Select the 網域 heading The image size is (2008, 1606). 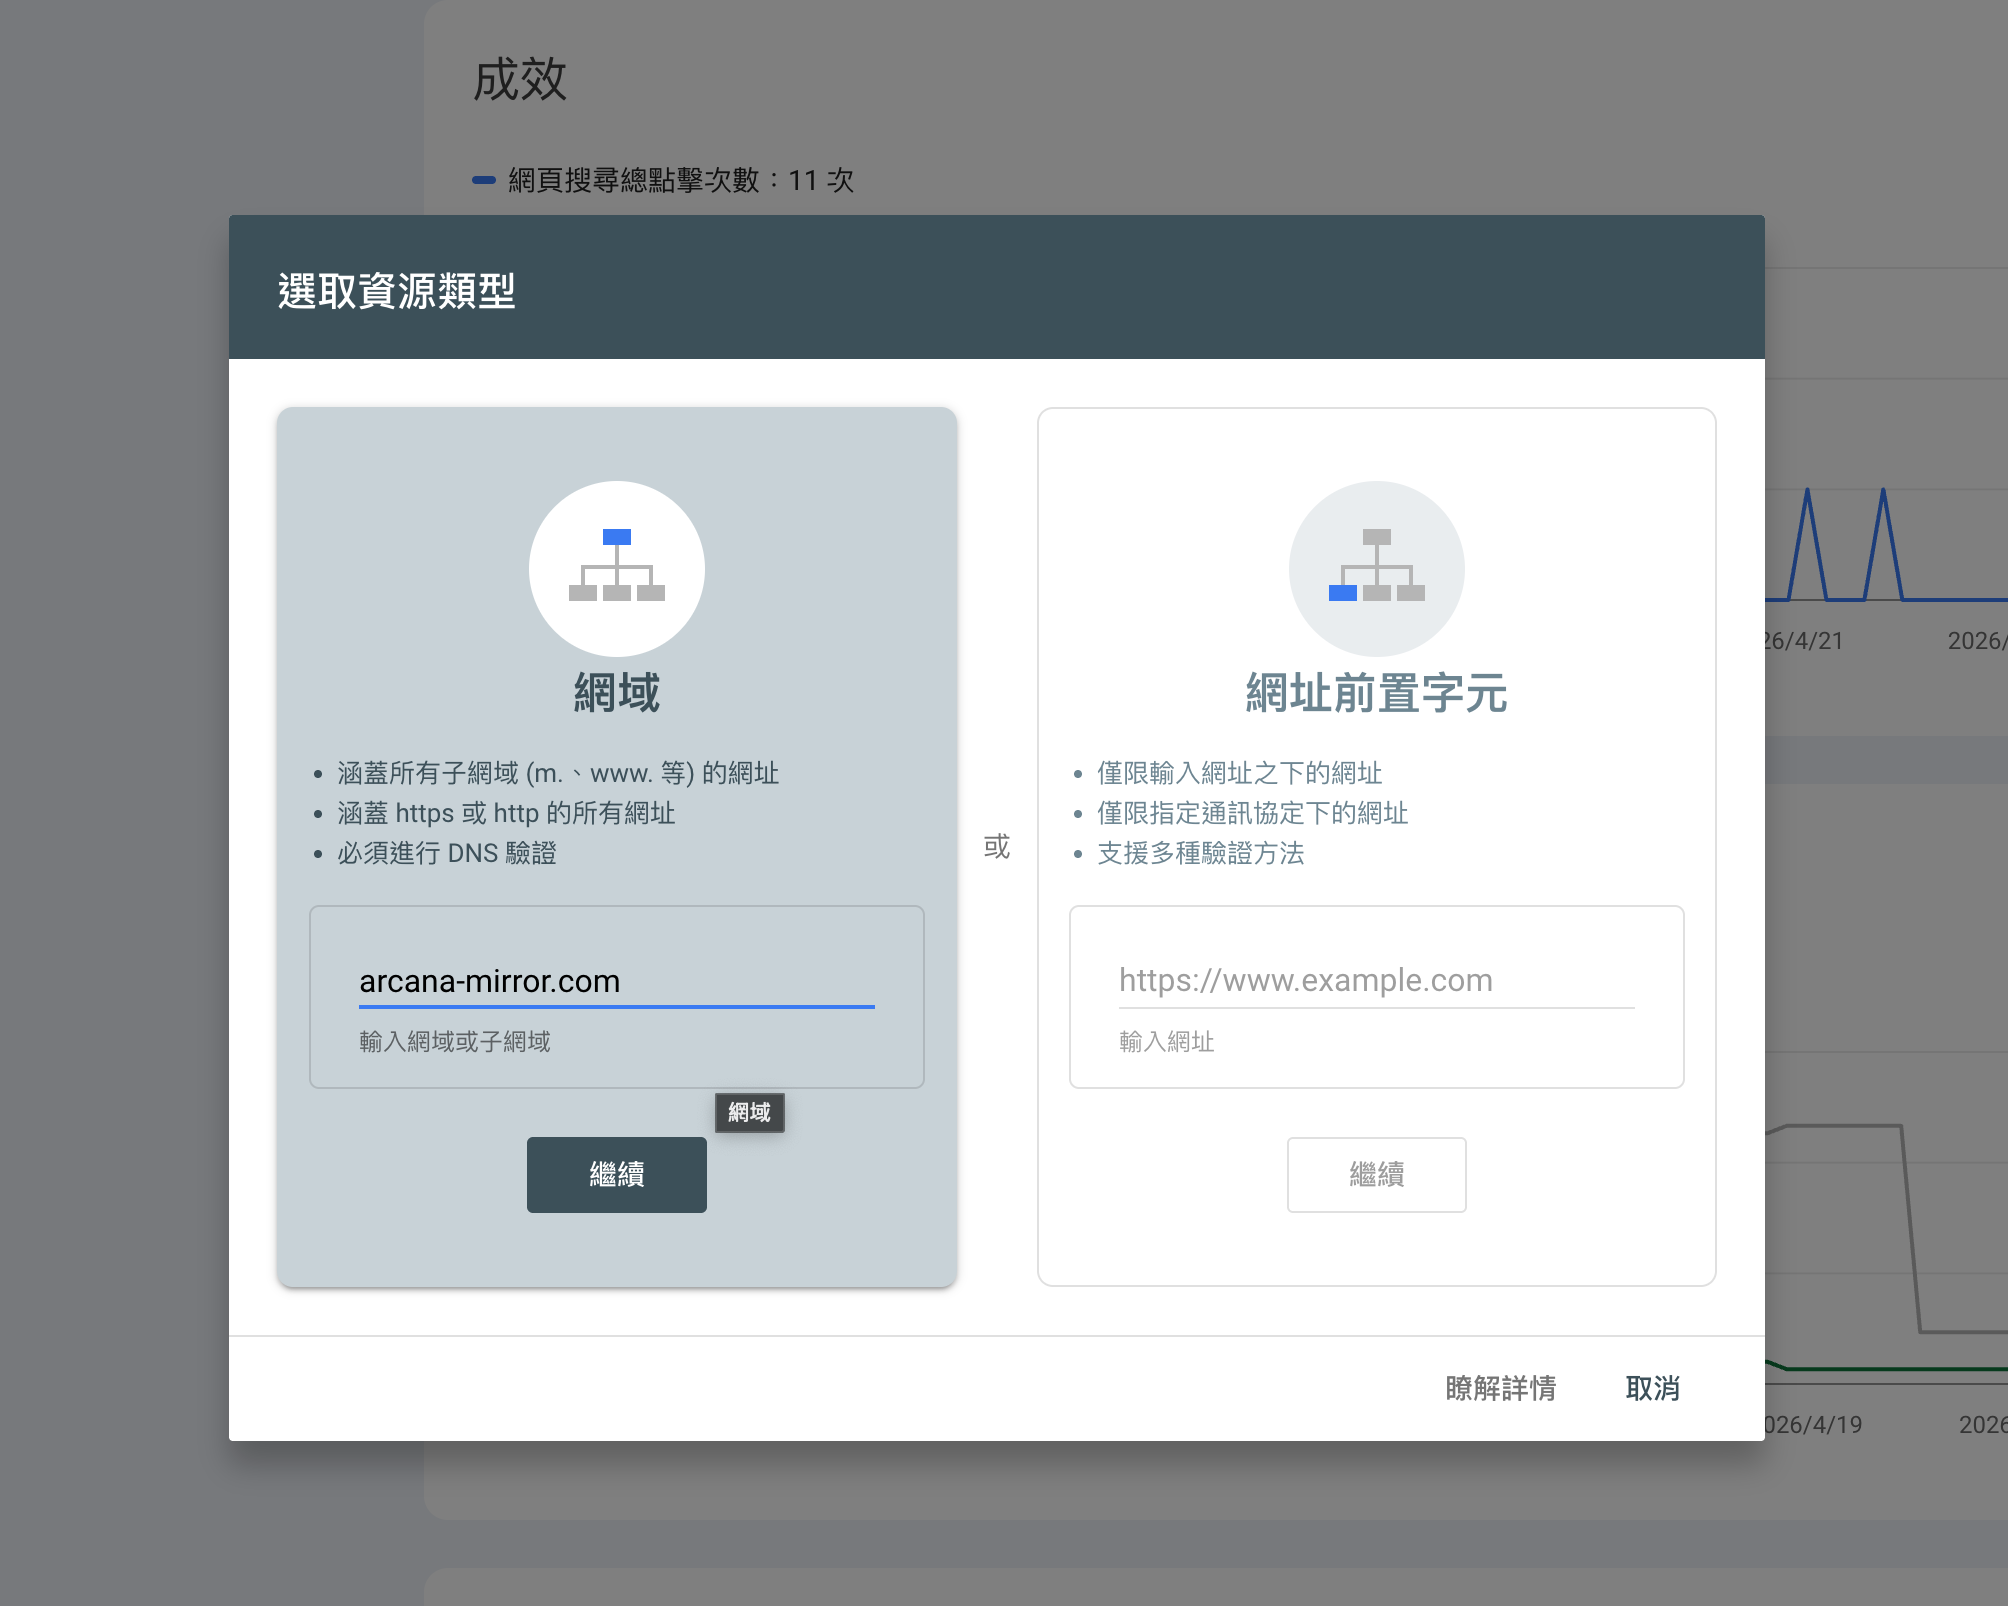tap(617, 693)
